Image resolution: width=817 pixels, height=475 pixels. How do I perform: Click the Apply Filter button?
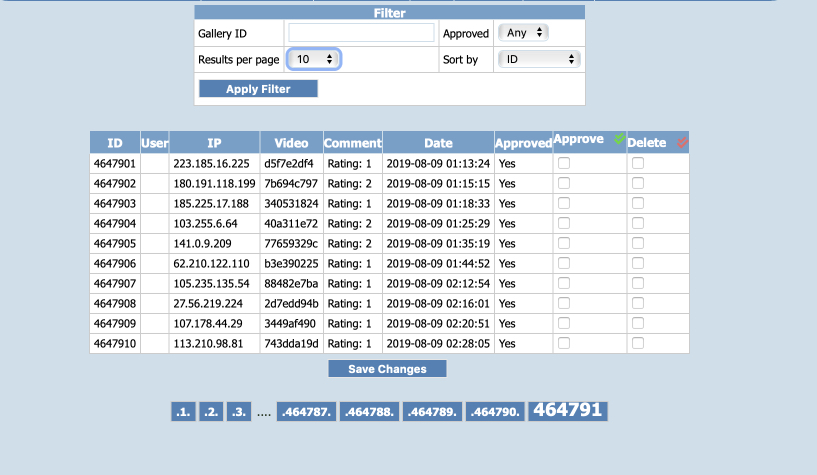[258, 89]
